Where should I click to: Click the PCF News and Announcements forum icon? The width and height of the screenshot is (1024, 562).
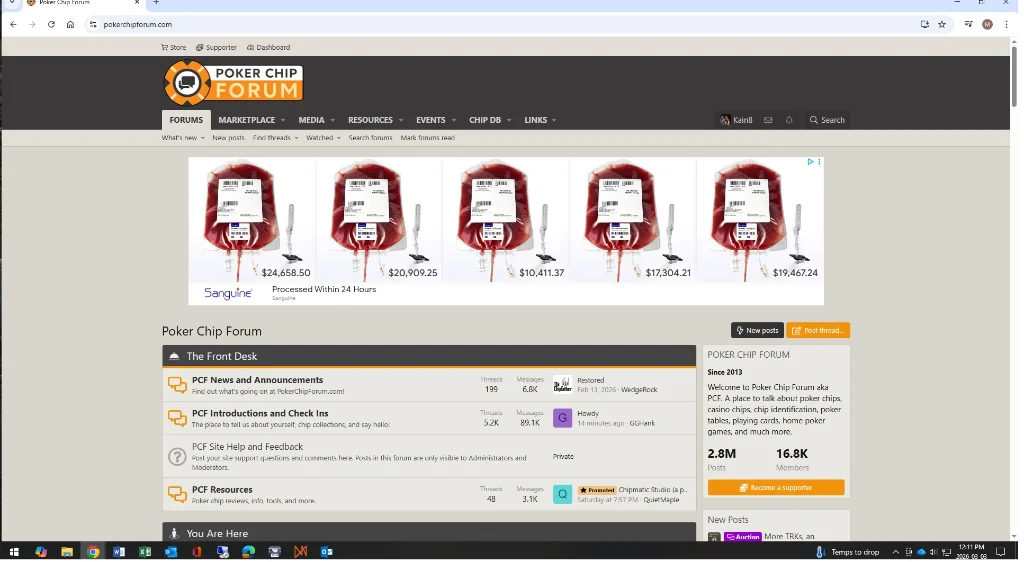coord(177,385)
